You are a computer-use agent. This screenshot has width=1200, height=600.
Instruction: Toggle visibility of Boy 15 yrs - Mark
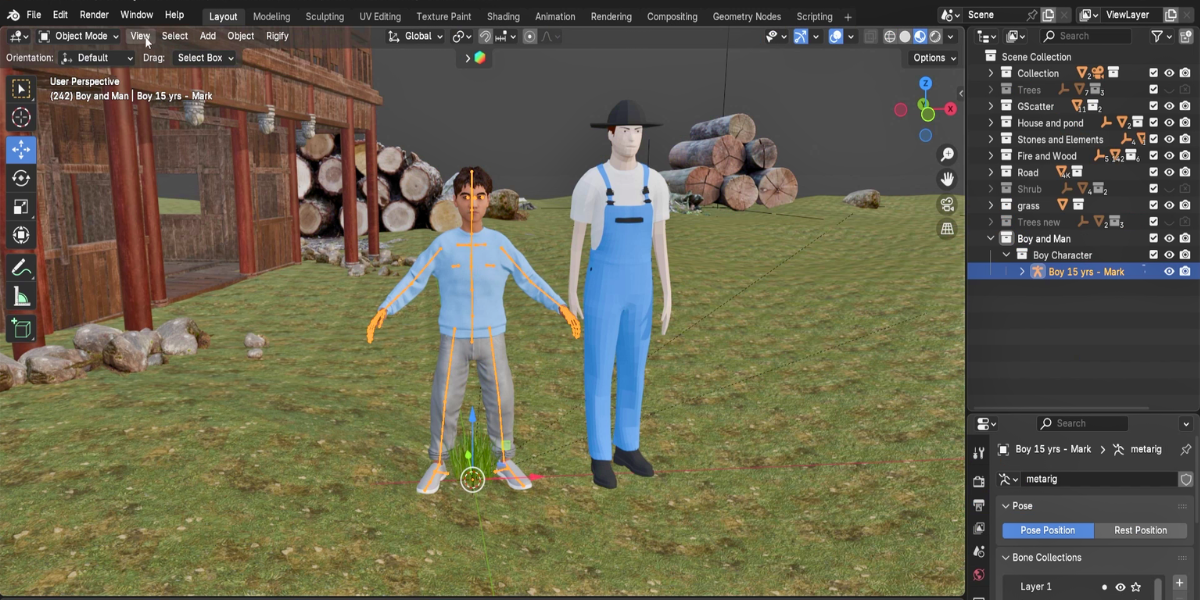[1169, 271]
